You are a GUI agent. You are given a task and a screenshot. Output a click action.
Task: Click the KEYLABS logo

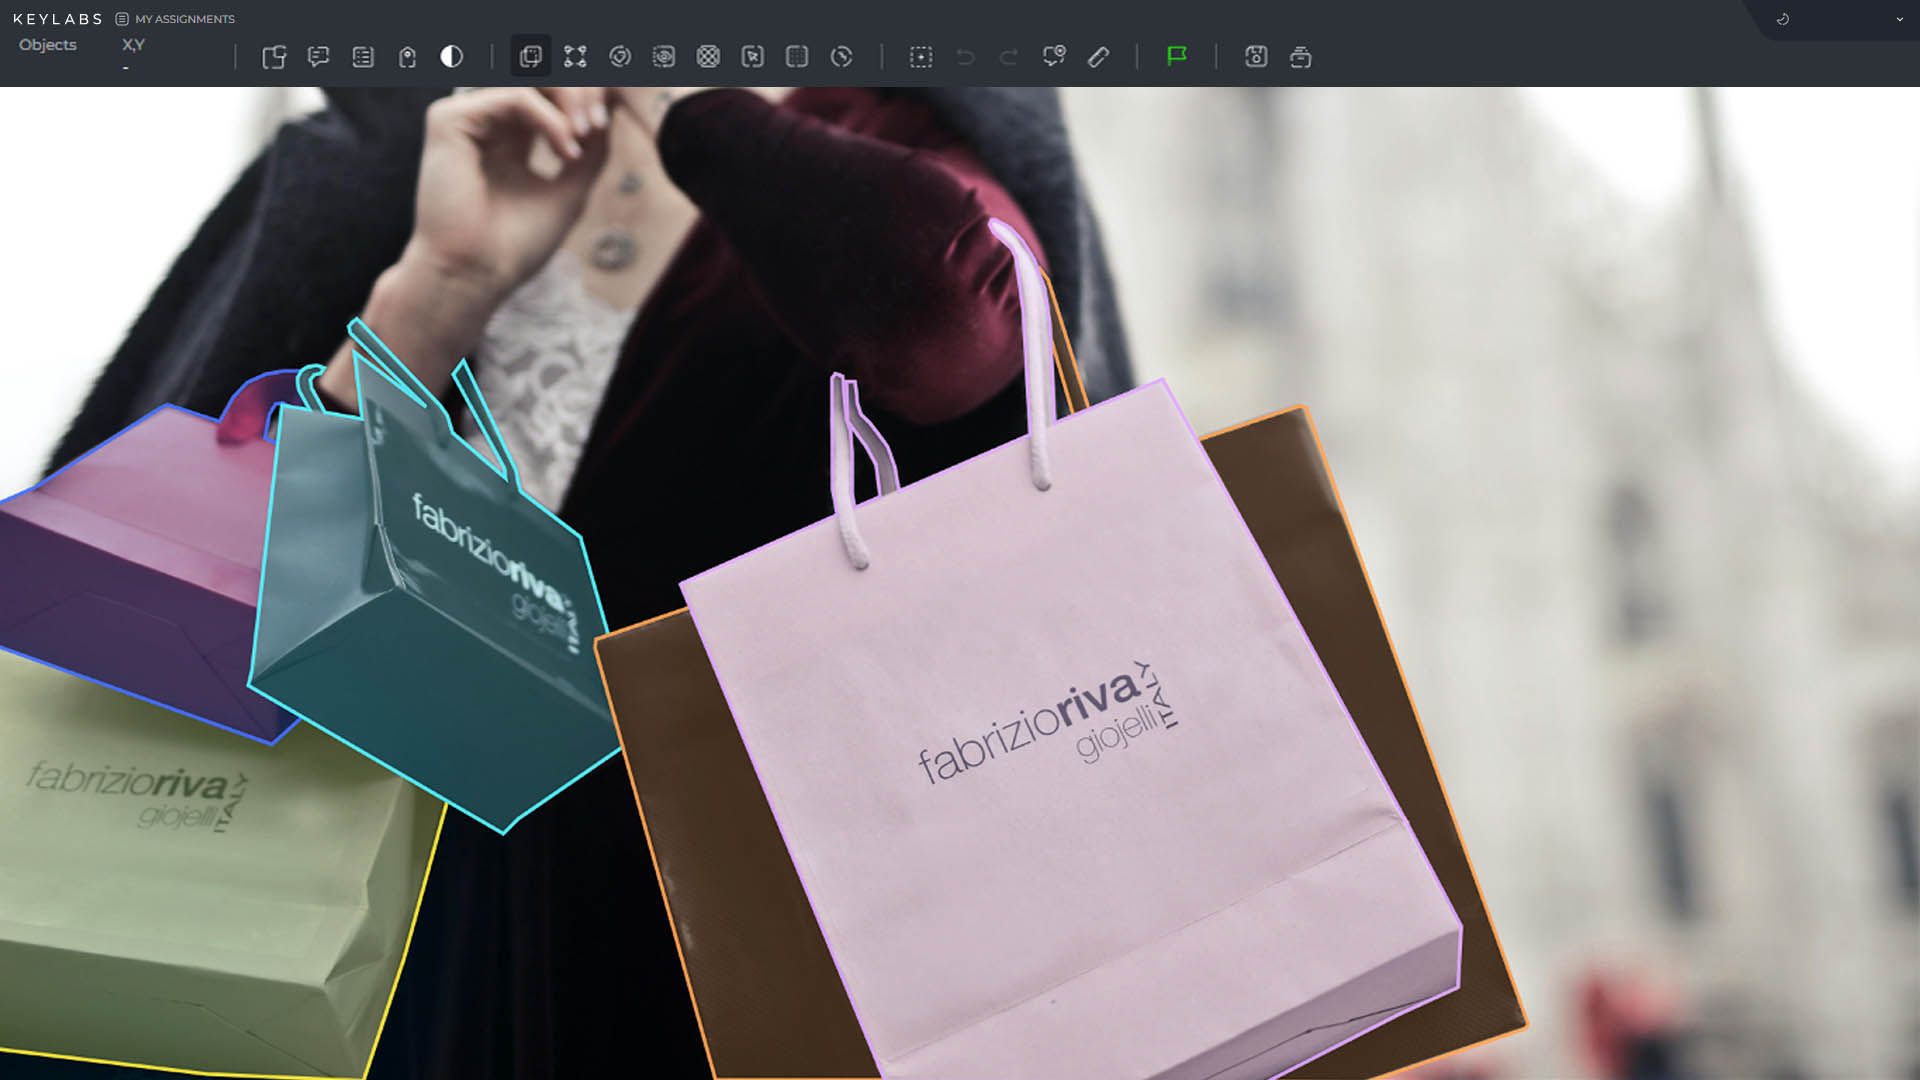[x=58, y=19]
